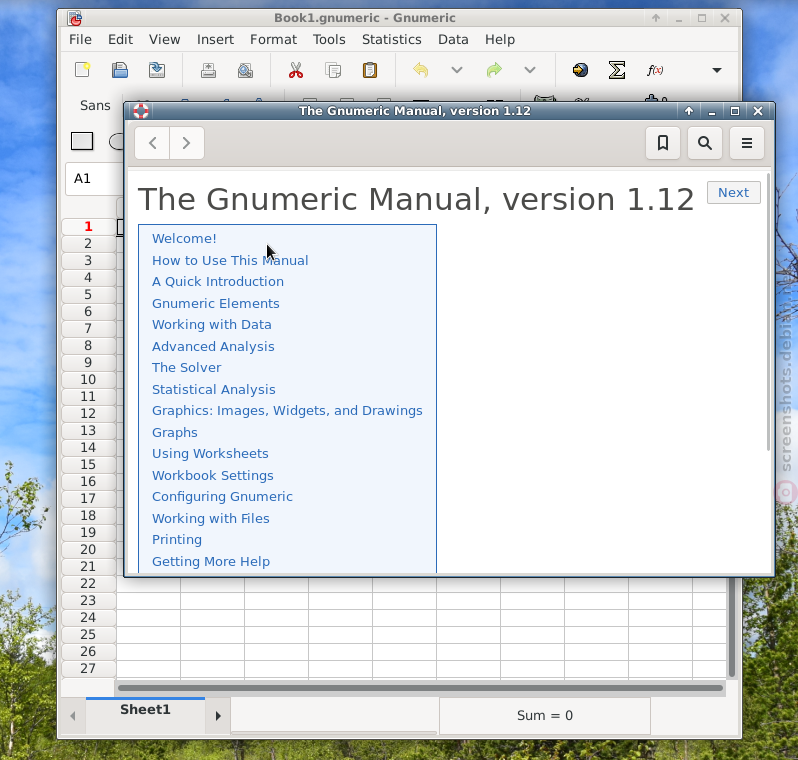The height and width of the screenshot is (760, 798).
Task: Open A Quick Introduction section
Action: 218,282
